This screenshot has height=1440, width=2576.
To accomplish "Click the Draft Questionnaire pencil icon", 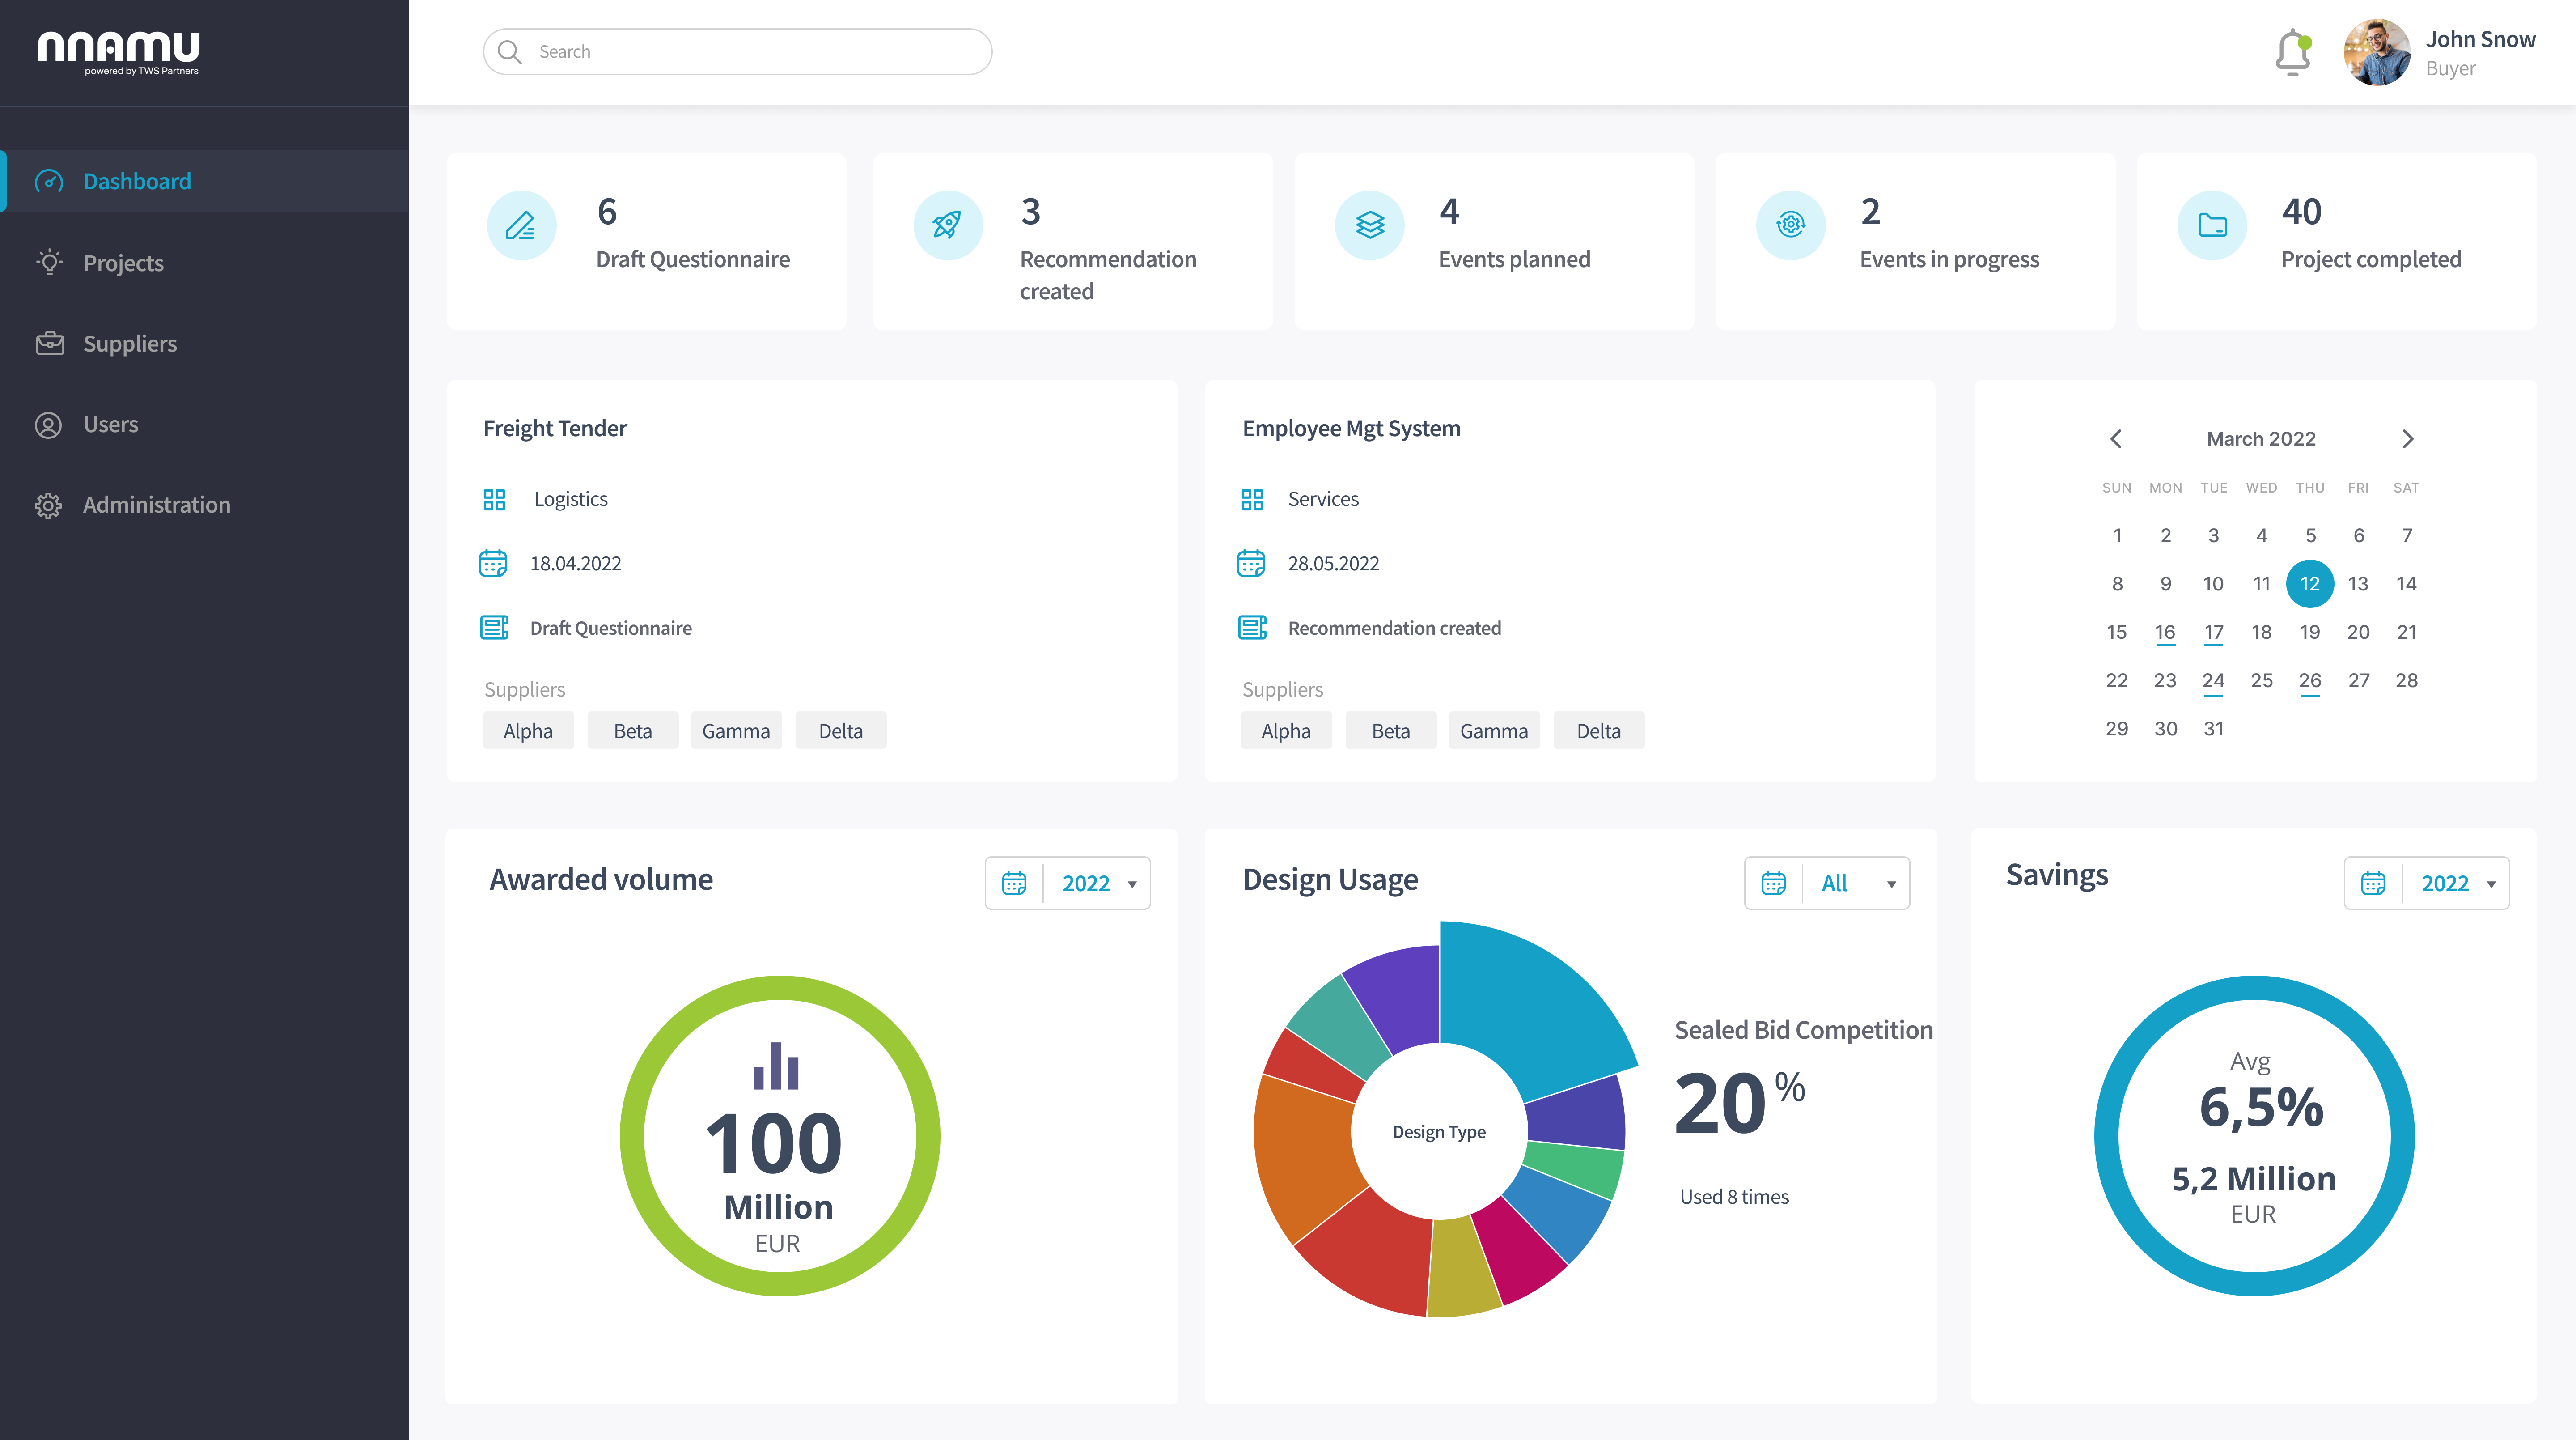I will [521, 225].
